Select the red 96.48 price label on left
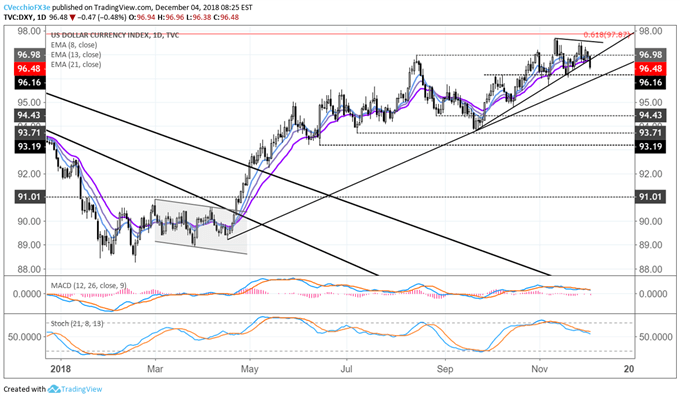Viewport: 680px width, 399px height. (30, 69)
